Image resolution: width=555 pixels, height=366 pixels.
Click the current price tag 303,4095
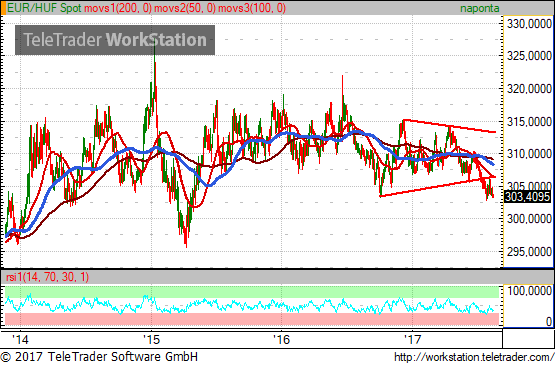tap(527, 196)
